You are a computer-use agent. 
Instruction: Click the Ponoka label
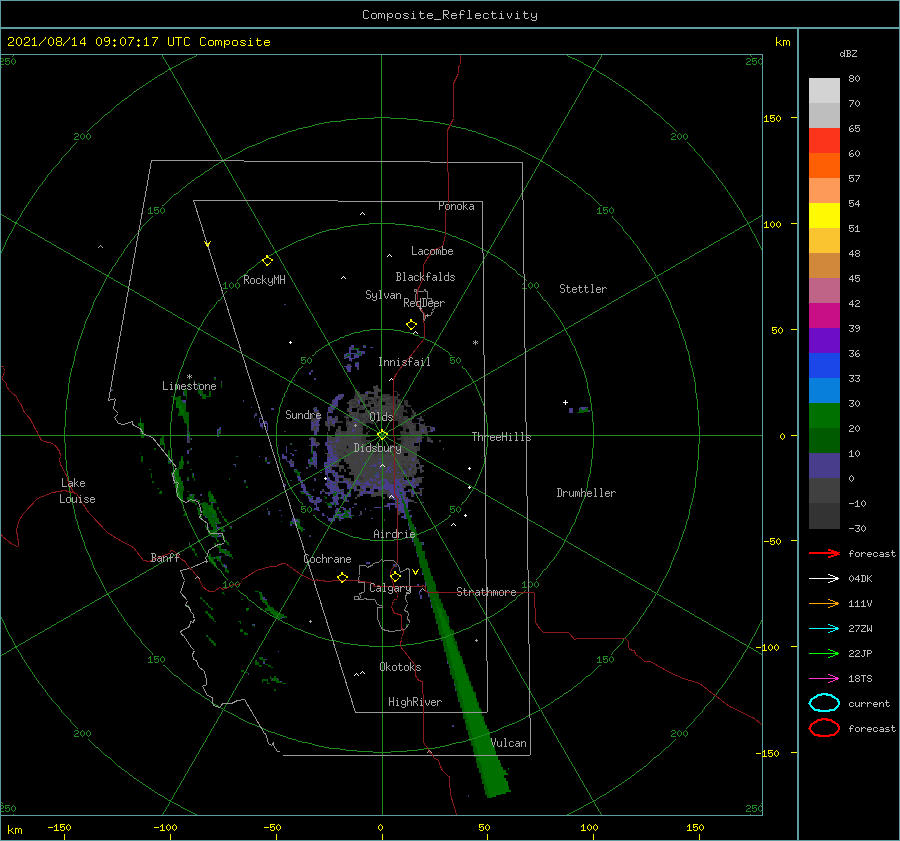click(x=456, y=206)
